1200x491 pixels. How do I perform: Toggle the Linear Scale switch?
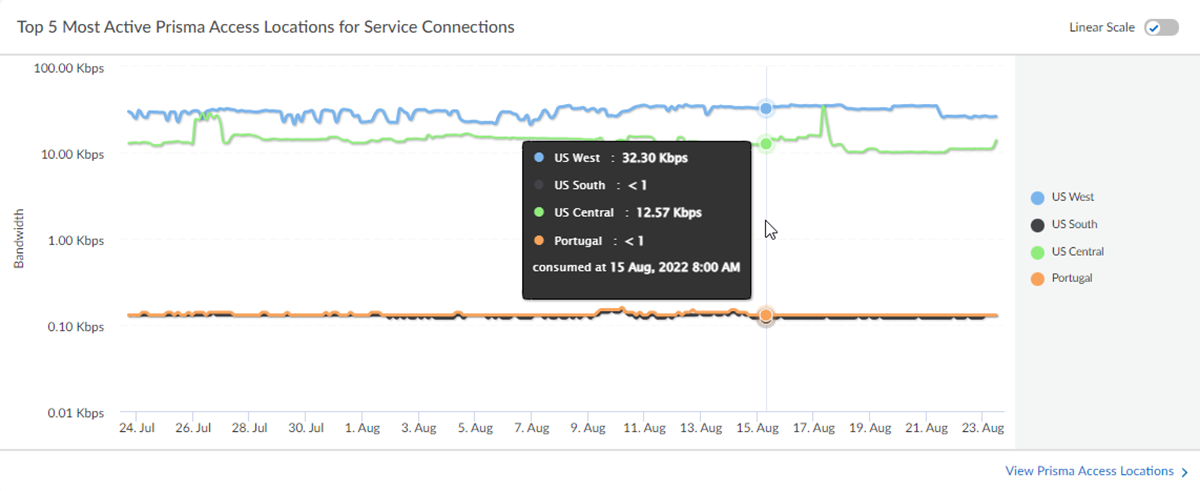click(1161, 27)
